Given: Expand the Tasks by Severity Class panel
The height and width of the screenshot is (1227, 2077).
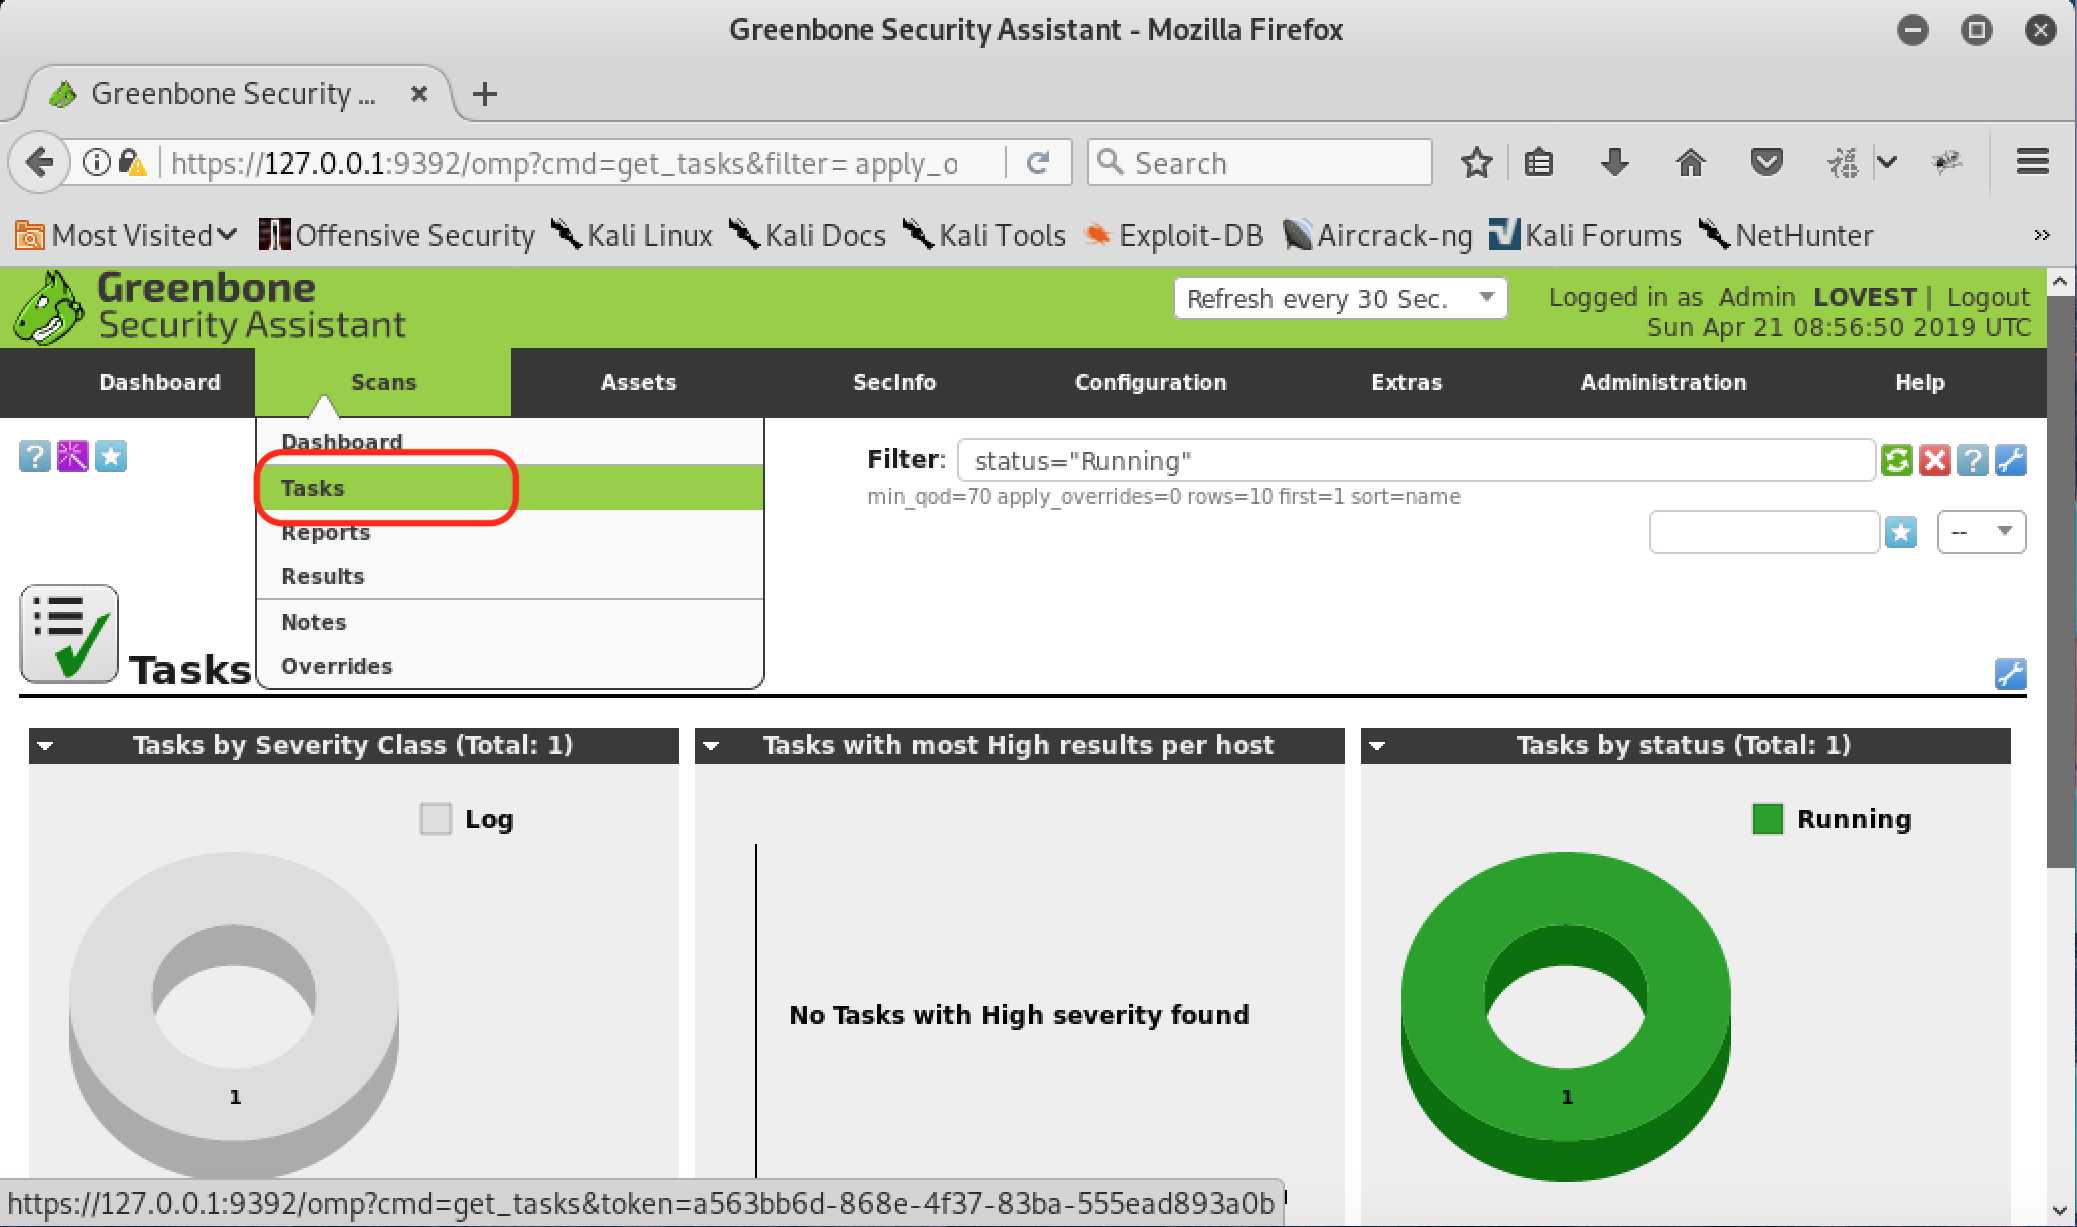Looking at the screenshot, I should [41, 744].
